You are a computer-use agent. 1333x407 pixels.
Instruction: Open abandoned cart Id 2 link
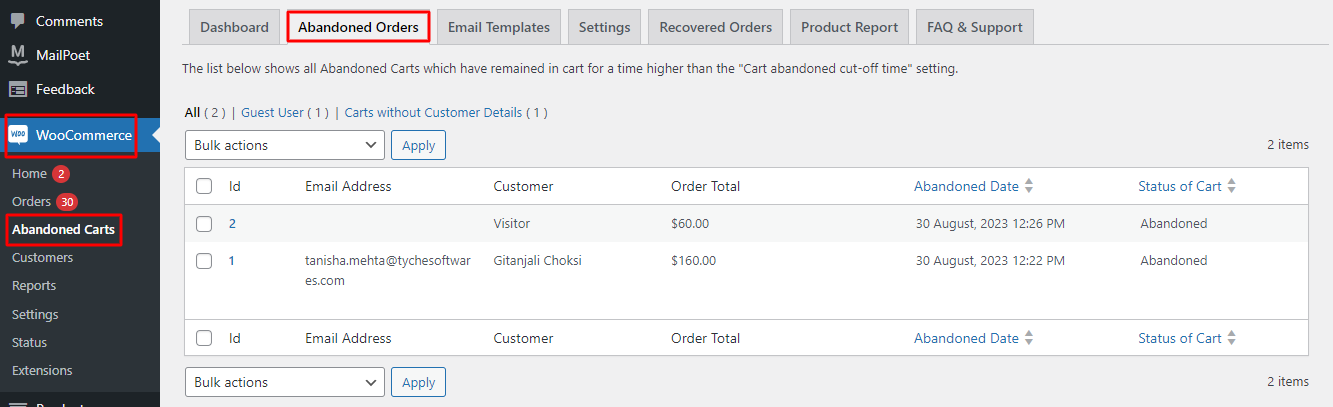tap(232, 224)
